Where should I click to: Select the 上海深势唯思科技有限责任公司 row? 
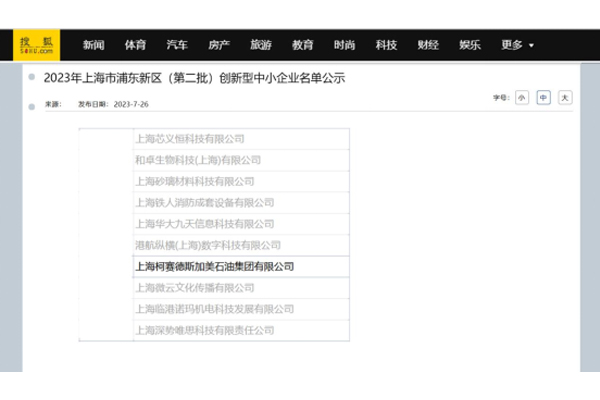coord(203,330)
